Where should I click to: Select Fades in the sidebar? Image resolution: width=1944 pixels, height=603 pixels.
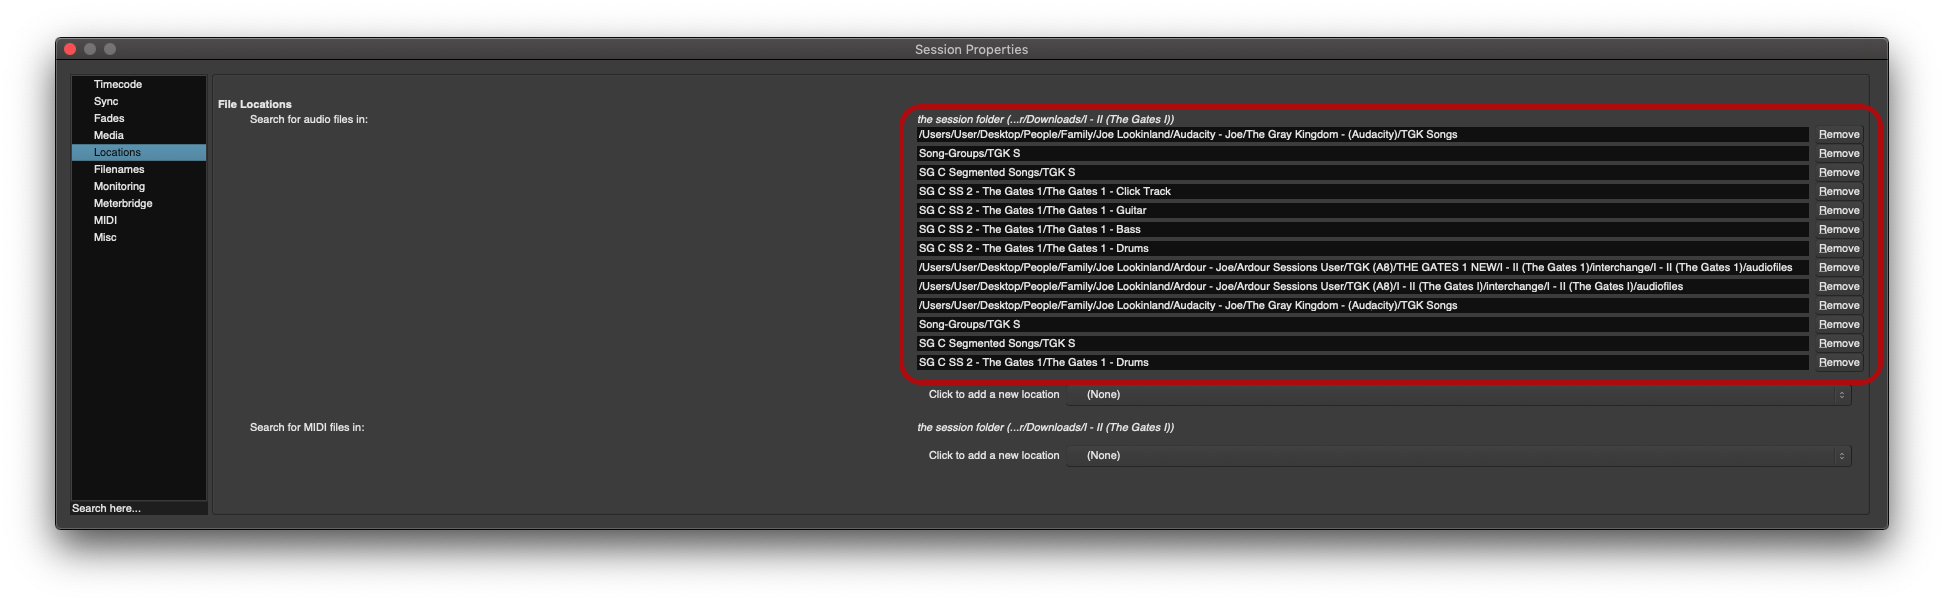pyautogui.click(x=109, y=118)
